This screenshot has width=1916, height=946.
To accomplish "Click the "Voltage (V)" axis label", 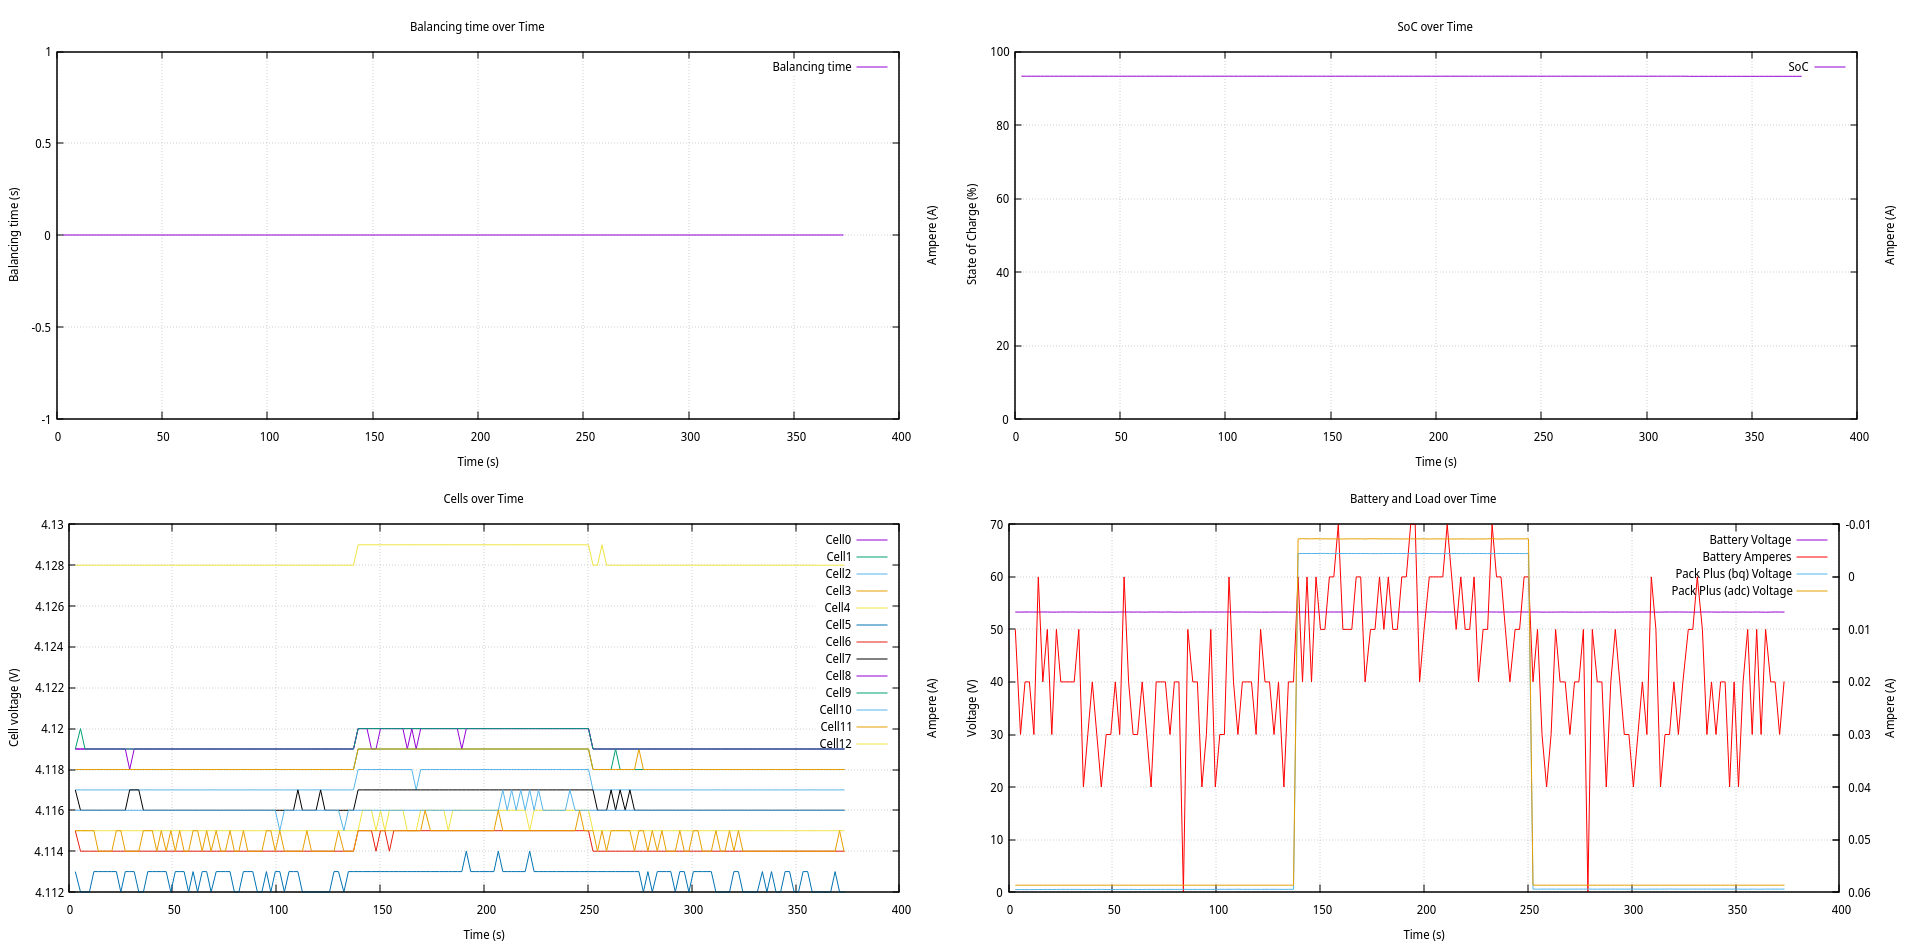I will pos(972,708).
